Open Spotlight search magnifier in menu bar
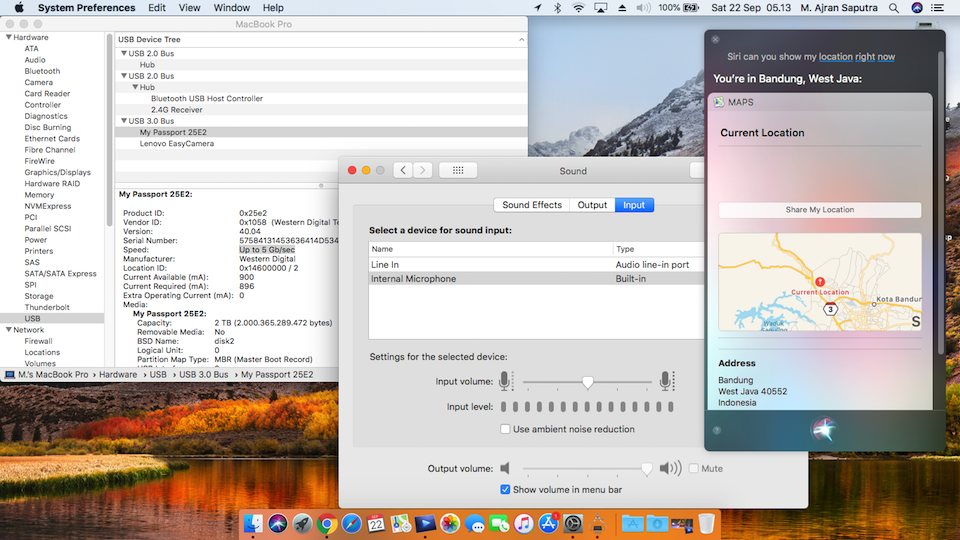Image resolution: width=960 pixels, height=540 pixels. [x=894, y=8]
